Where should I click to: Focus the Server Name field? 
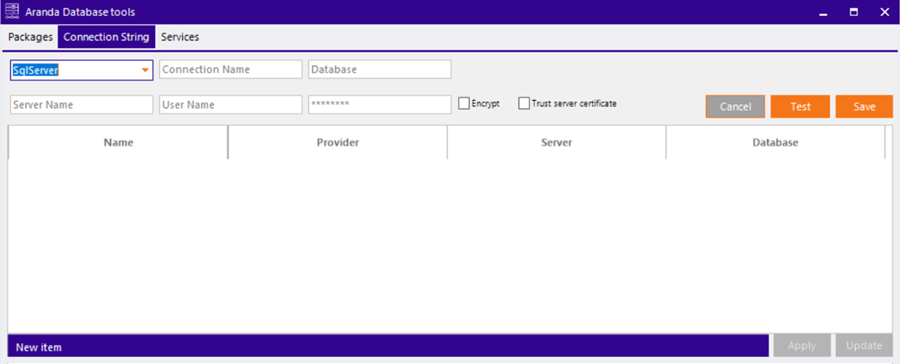pyautogui.click(x=82, y=105)
